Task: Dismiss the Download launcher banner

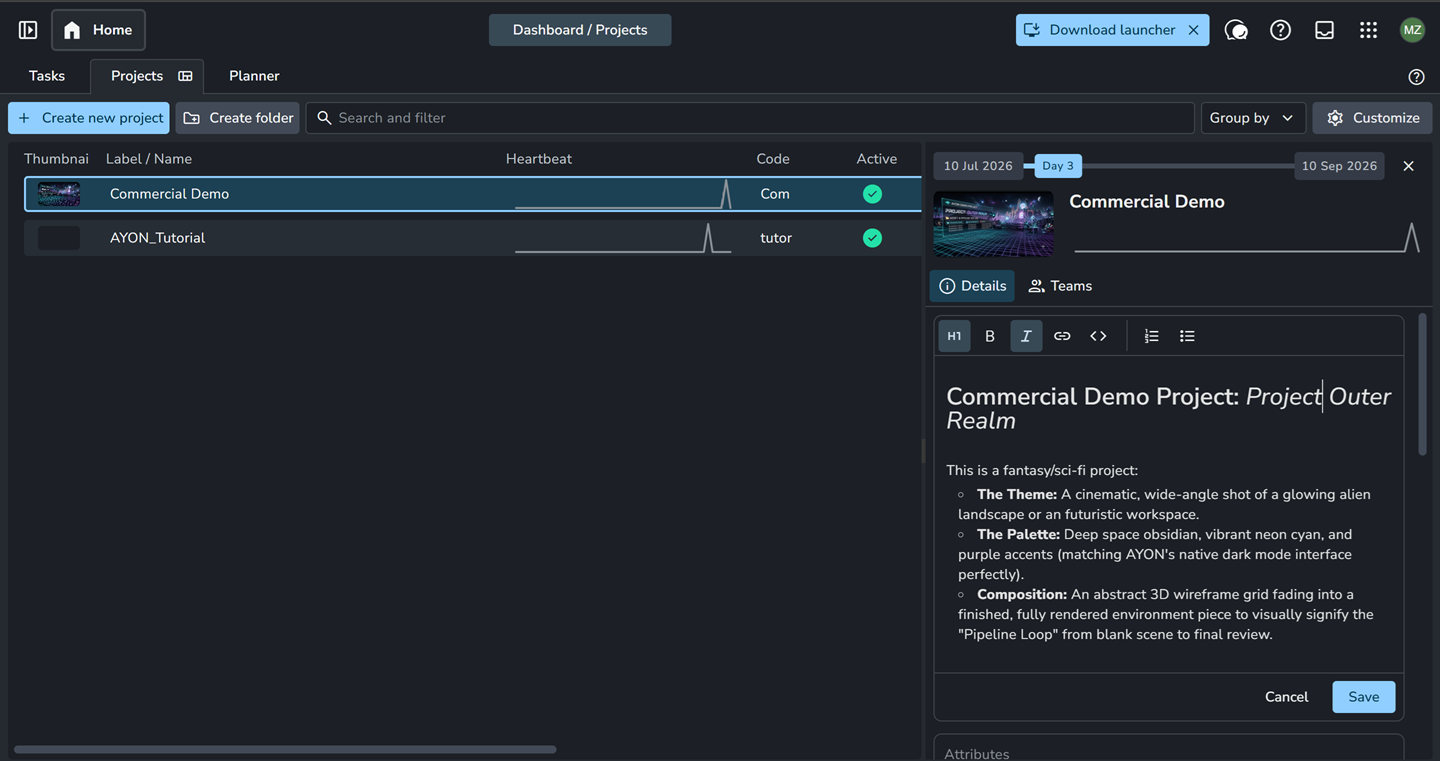Action: [1193, 30]
